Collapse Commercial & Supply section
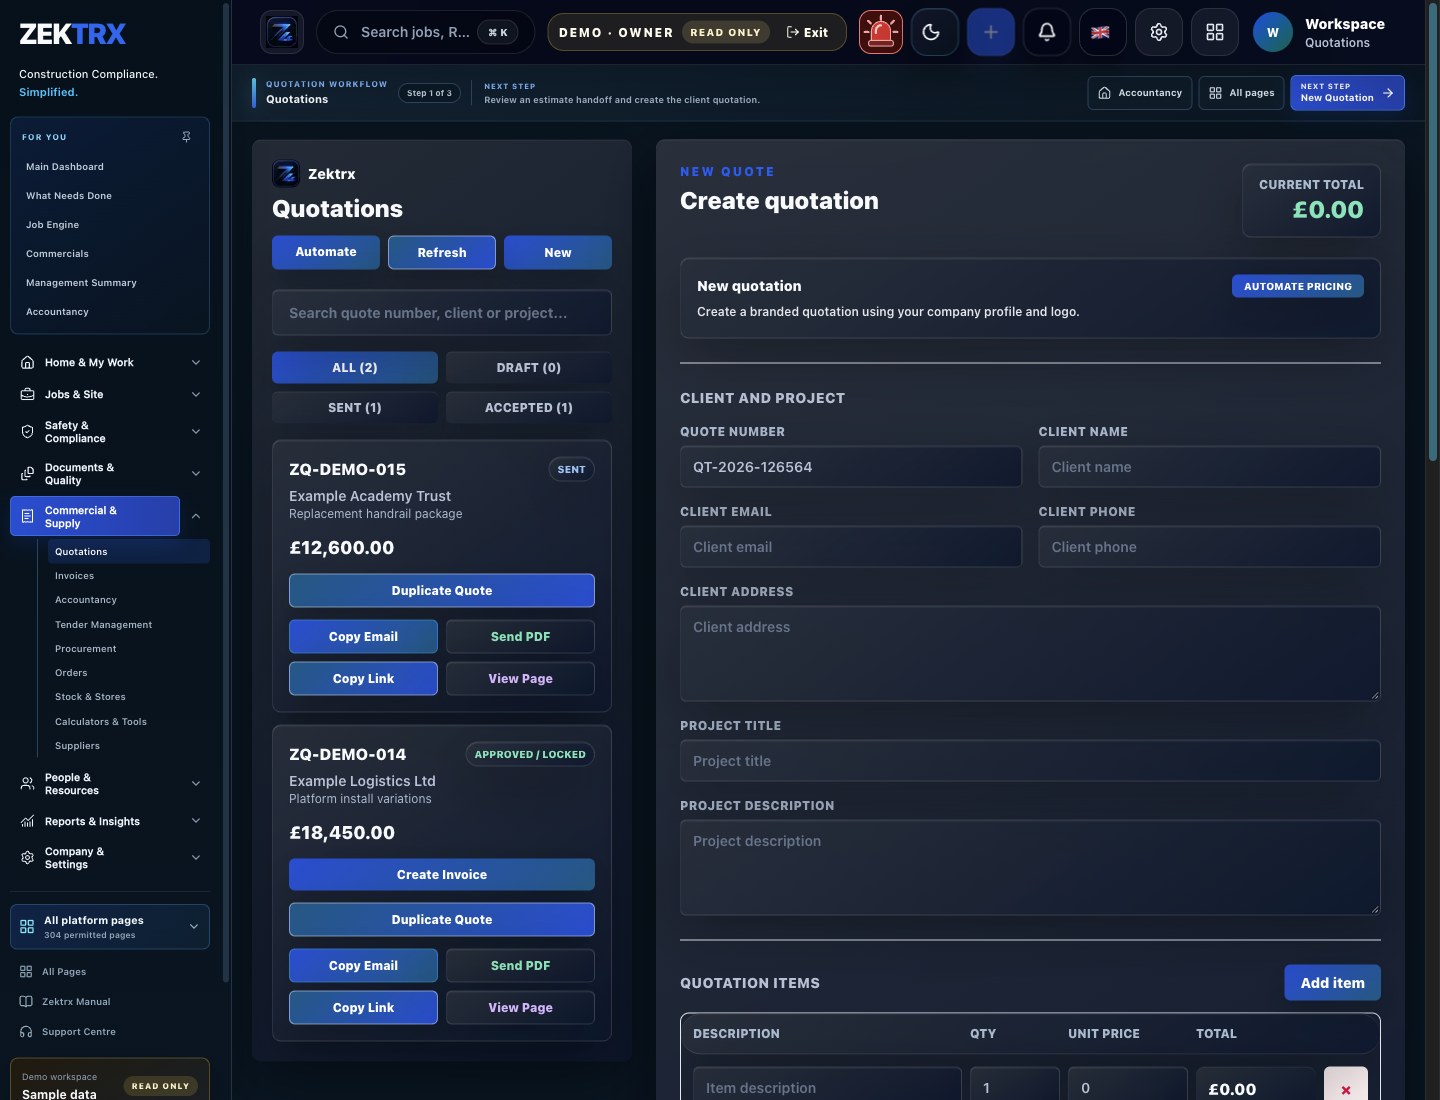Screen dimensions: 1440x1100 click(x=196, y=516)
